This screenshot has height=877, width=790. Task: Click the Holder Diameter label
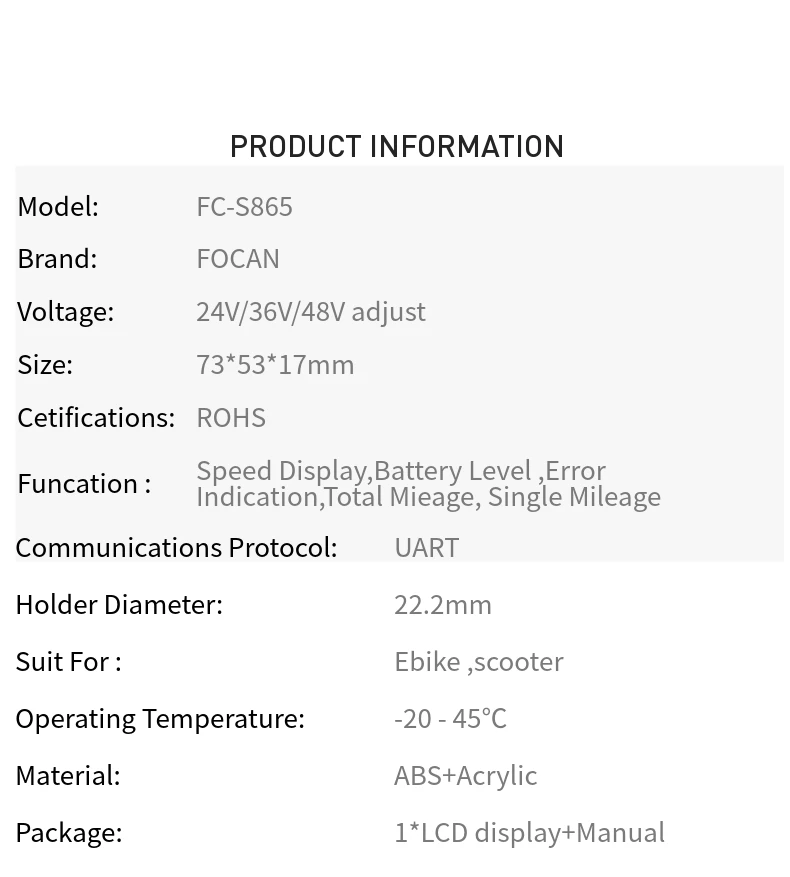[x=119, y=604]
